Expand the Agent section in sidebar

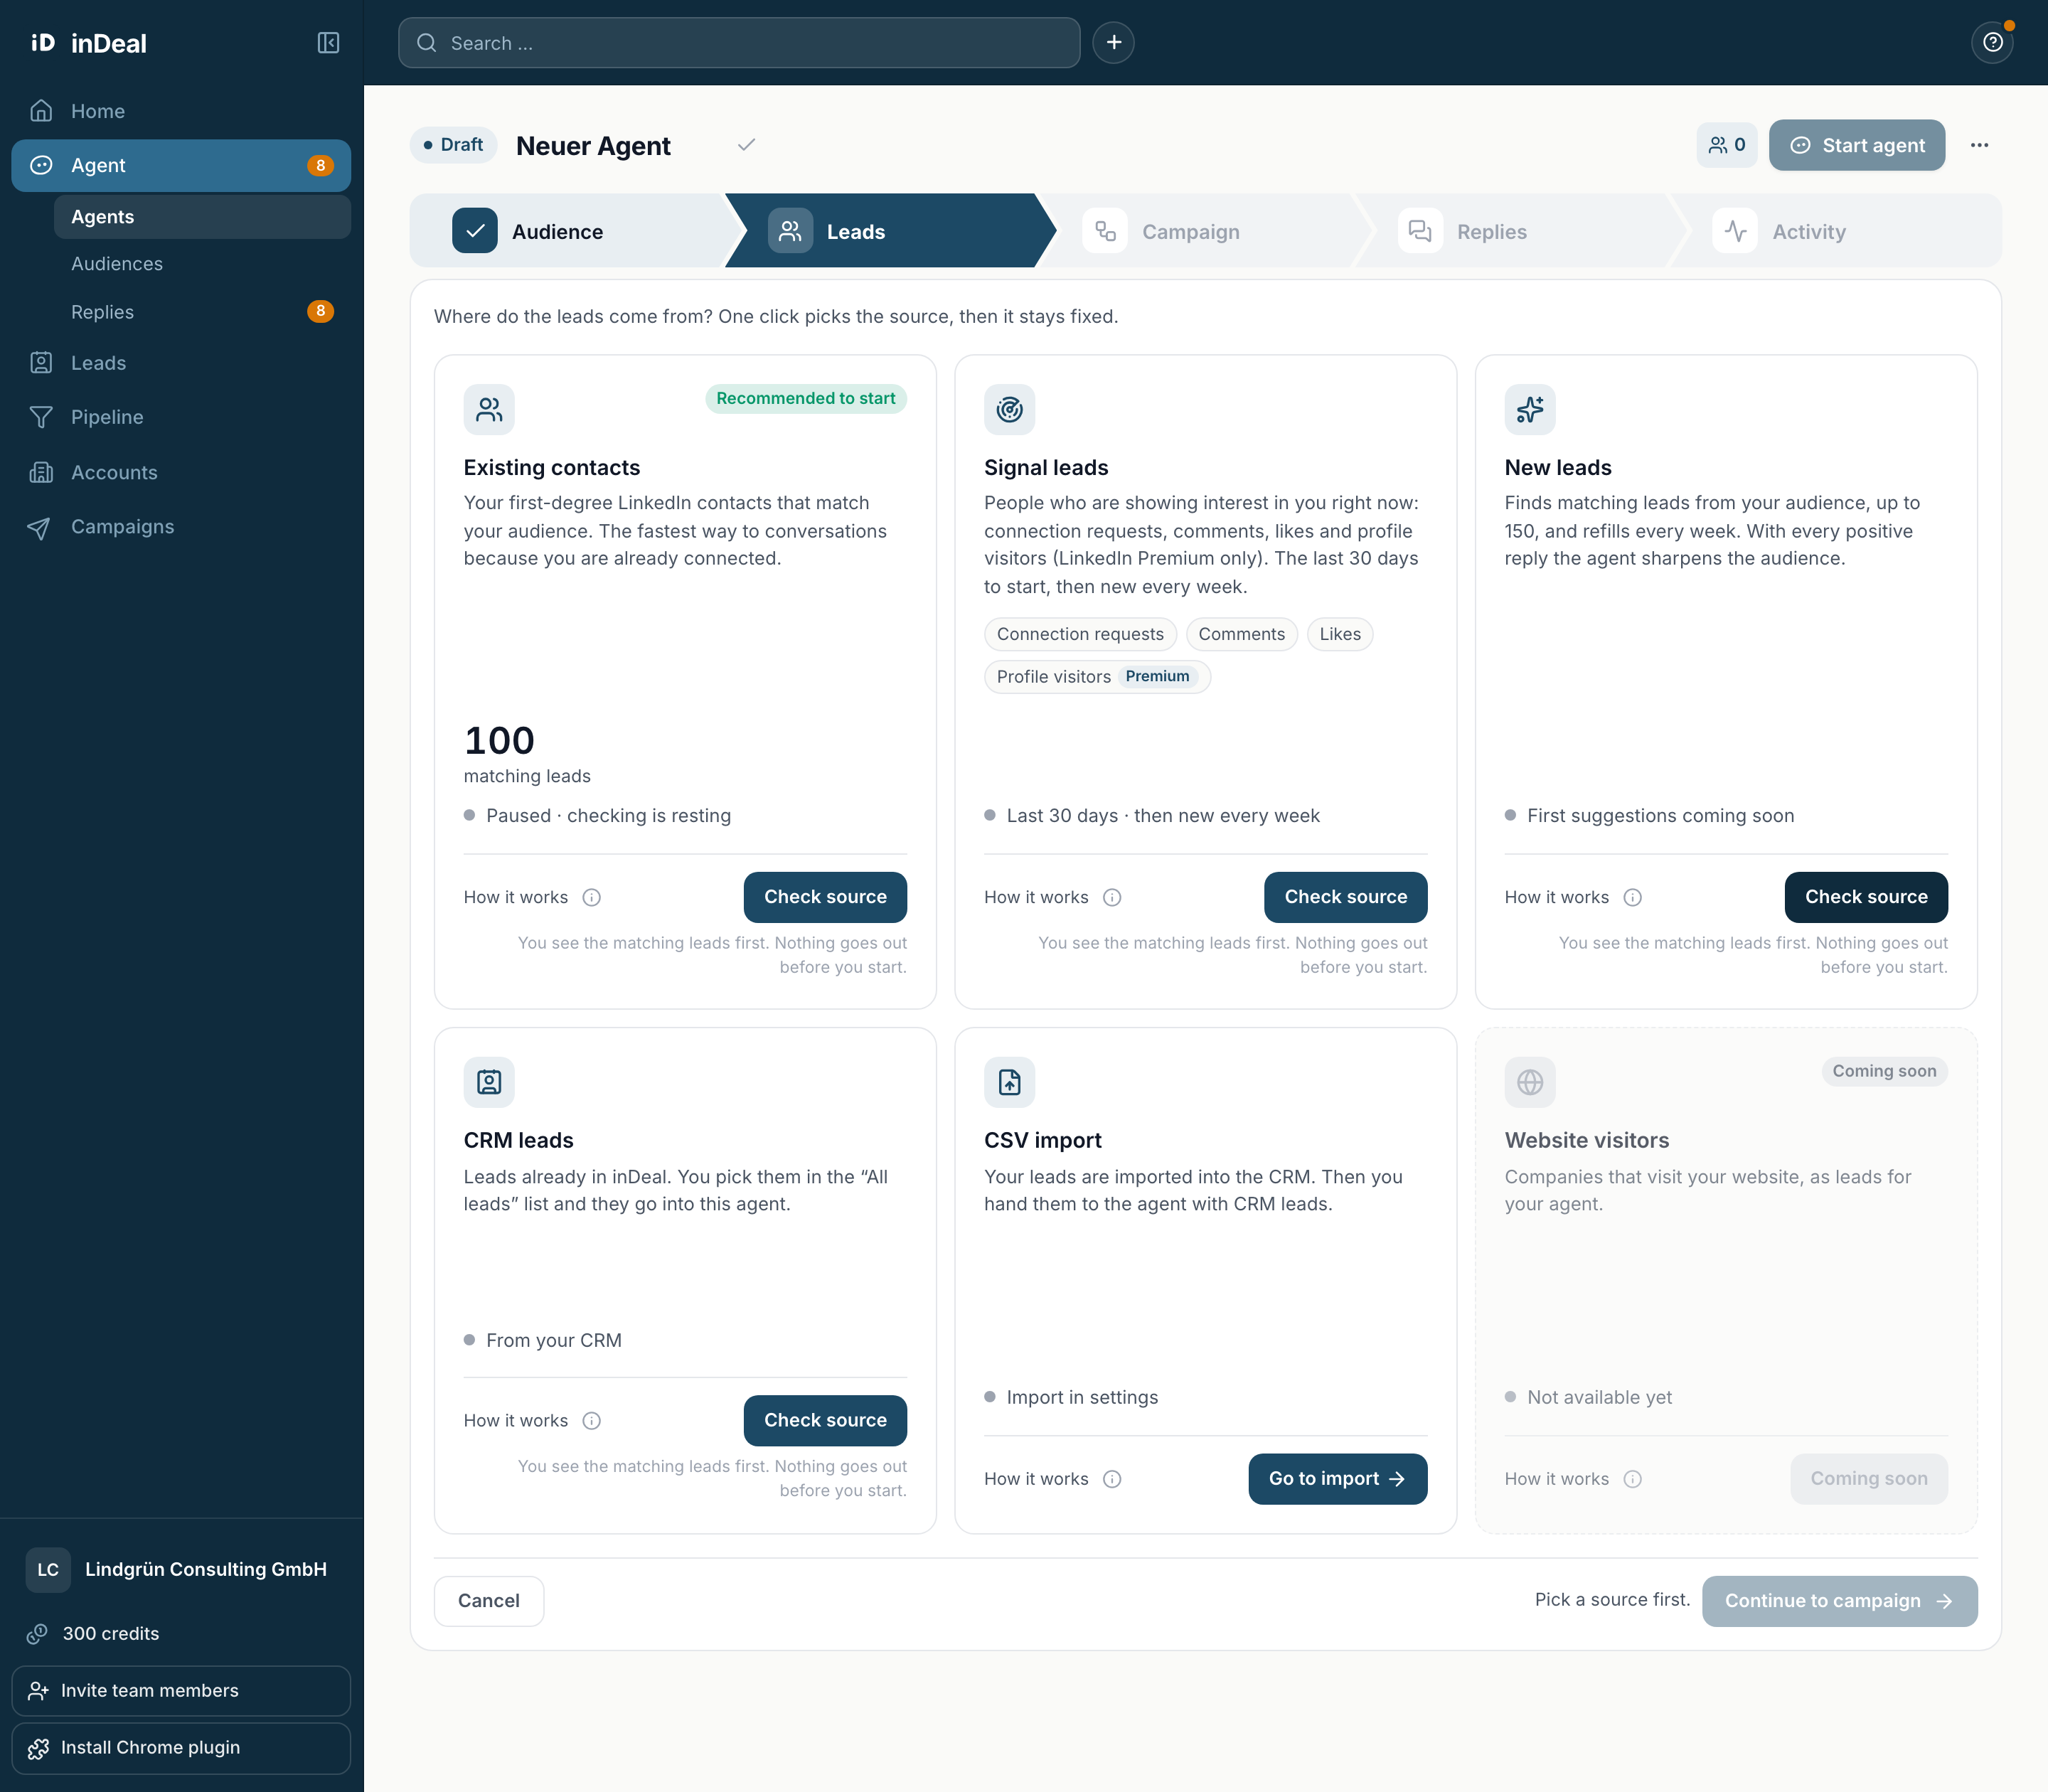pyautogui.click(x=181, y=166)
